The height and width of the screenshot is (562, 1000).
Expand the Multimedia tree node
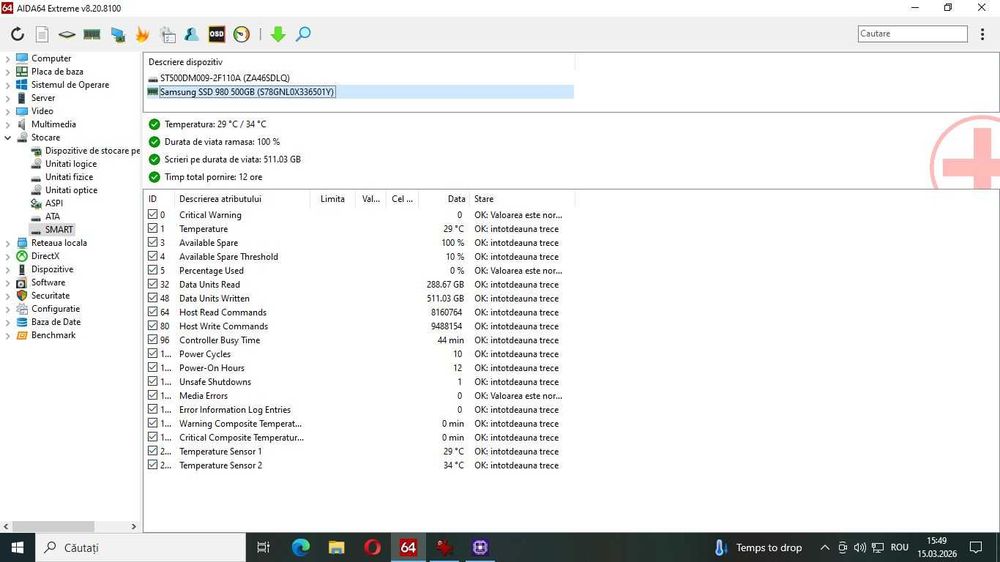coord(8,124)
